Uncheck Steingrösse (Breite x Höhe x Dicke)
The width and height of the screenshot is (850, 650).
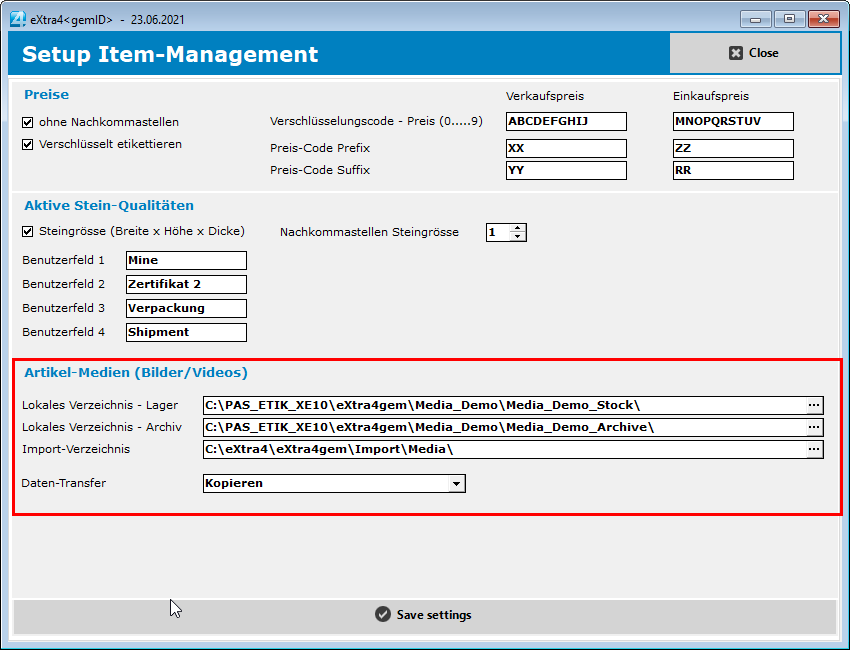coord(28,232)
